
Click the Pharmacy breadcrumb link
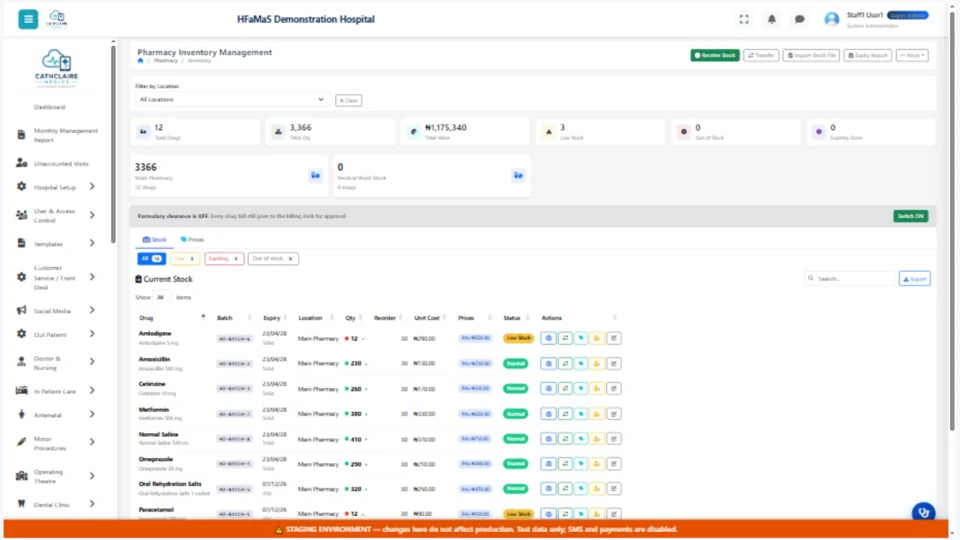point(165,61)
